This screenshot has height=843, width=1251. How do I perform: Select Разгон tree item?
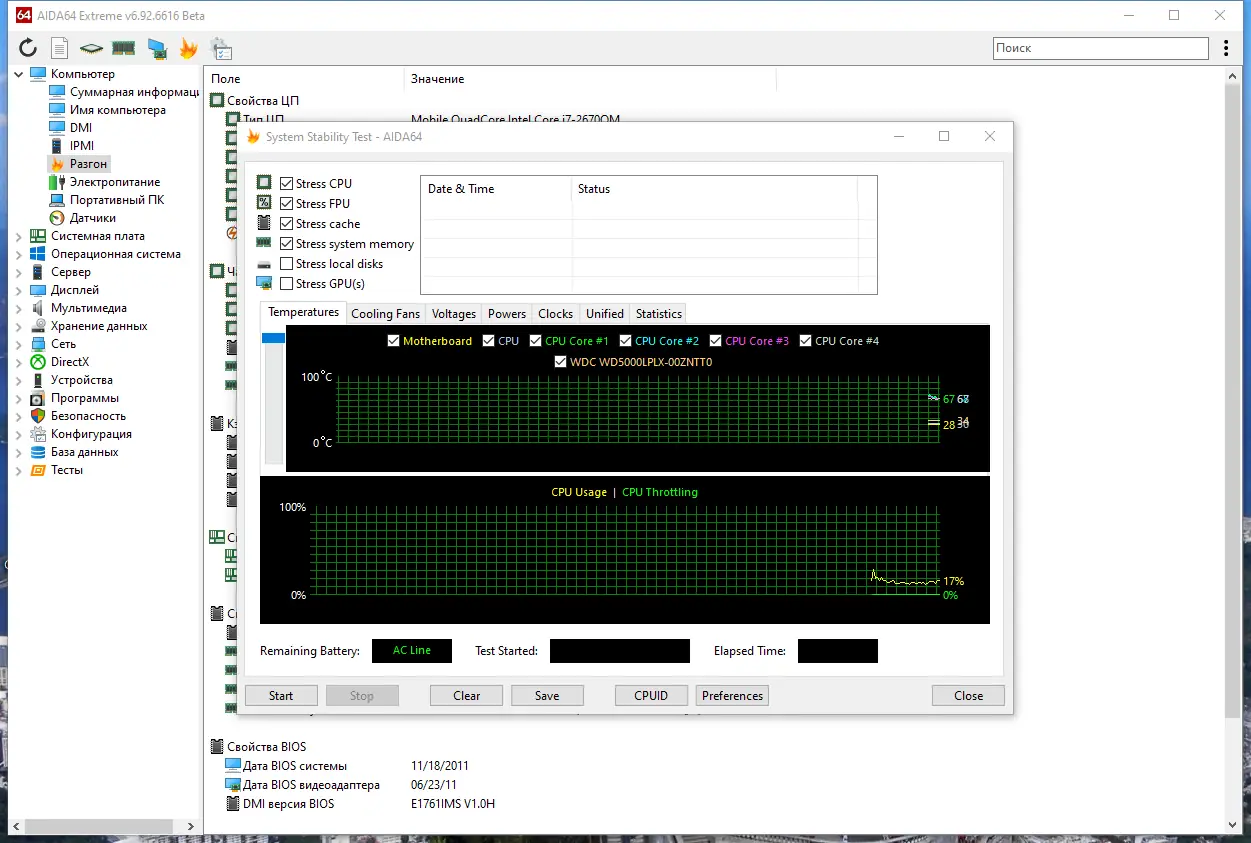pos(89,164)
